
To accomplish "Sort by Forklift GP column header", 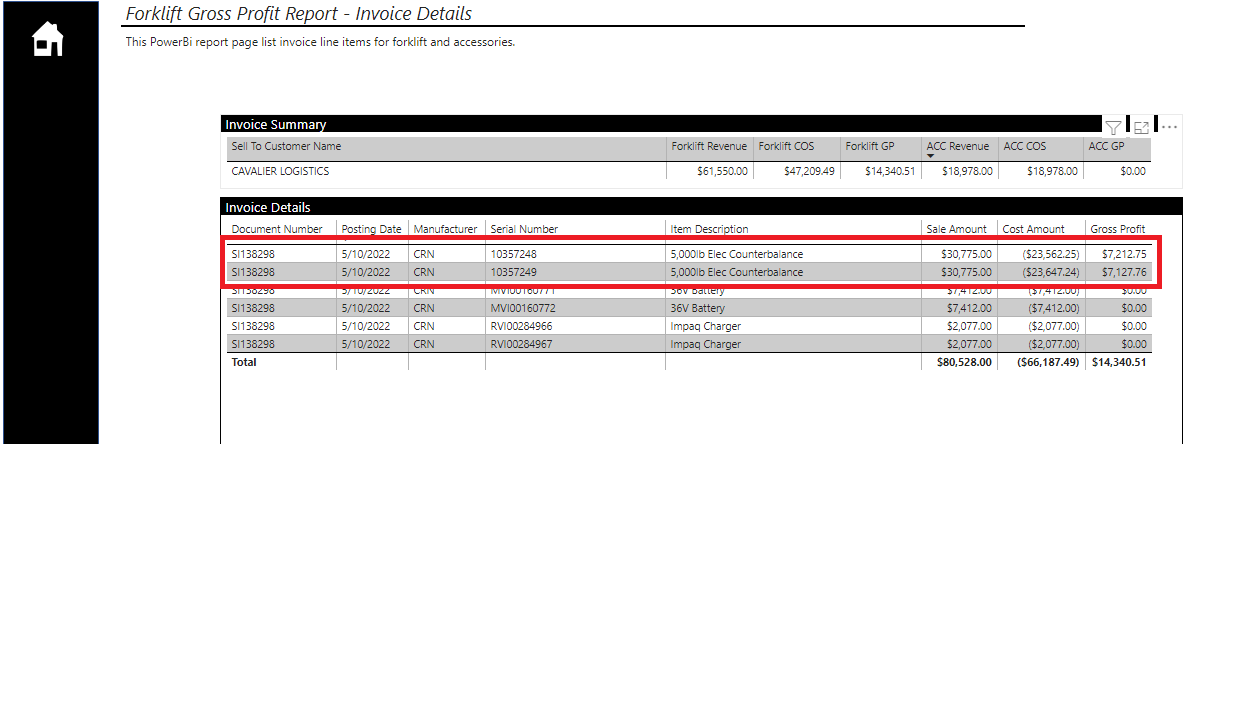I will click(869, 146).
